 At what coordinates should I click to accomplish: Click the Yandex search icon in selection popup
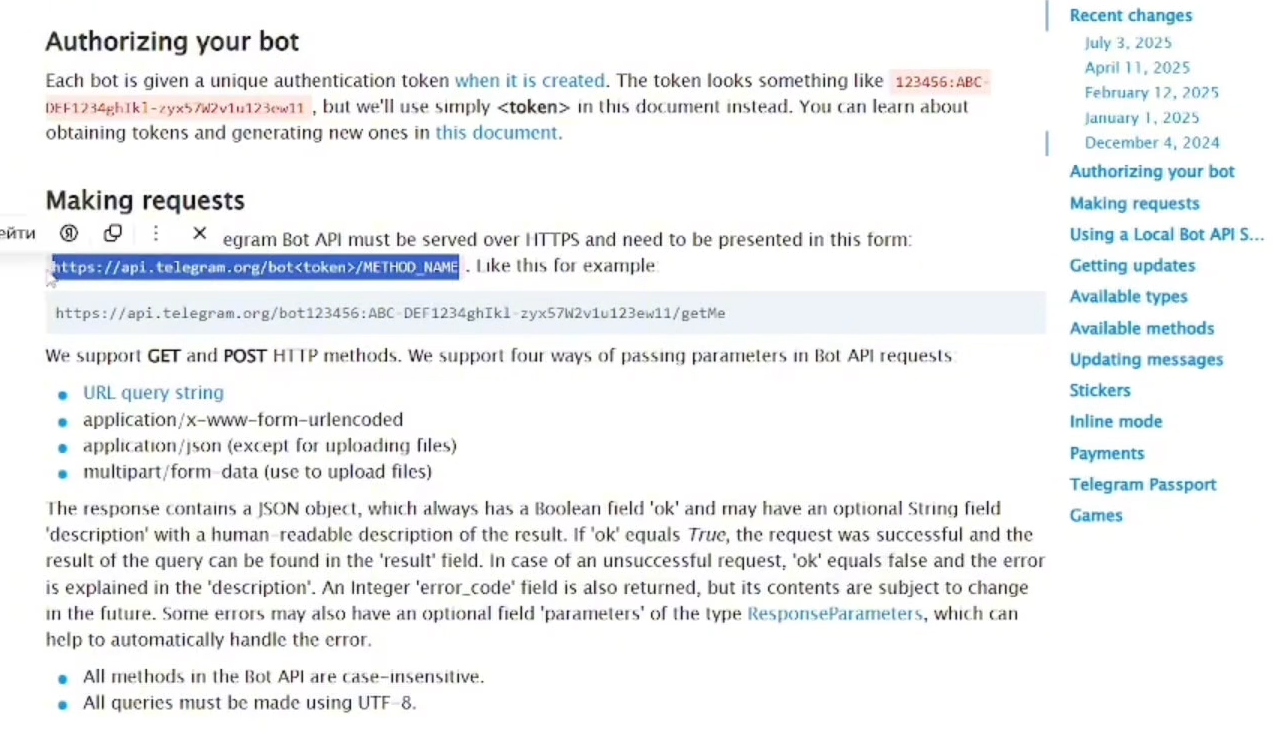pos(69,233)
